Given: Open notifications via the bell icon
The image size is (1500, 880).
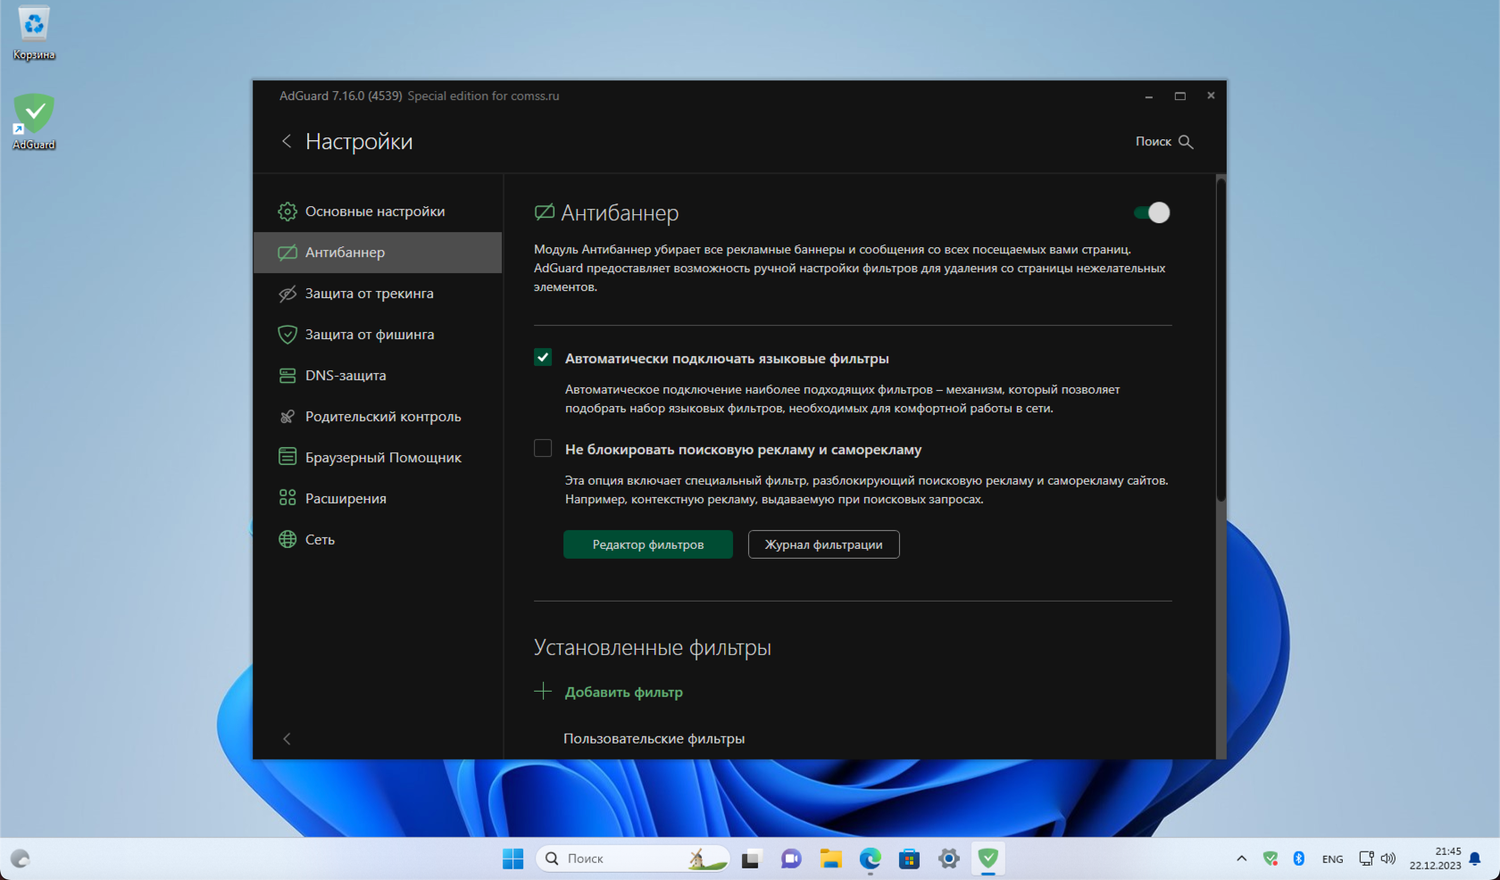Looking at the screenshot, I should pyautogui.click(x=1475, y=858).
